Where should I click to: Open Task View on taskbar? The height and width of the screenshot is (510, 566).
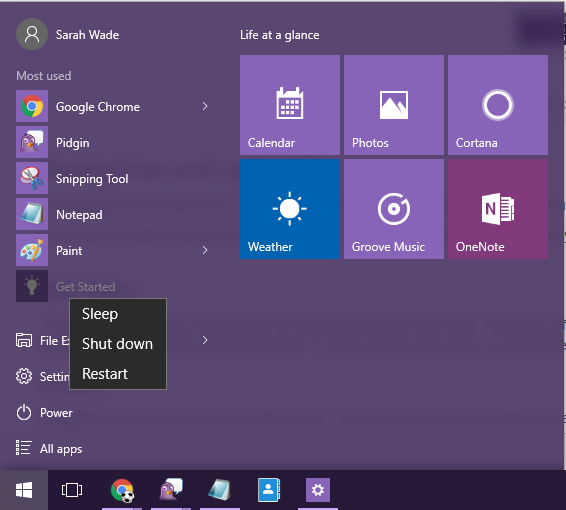coord(72,490)
